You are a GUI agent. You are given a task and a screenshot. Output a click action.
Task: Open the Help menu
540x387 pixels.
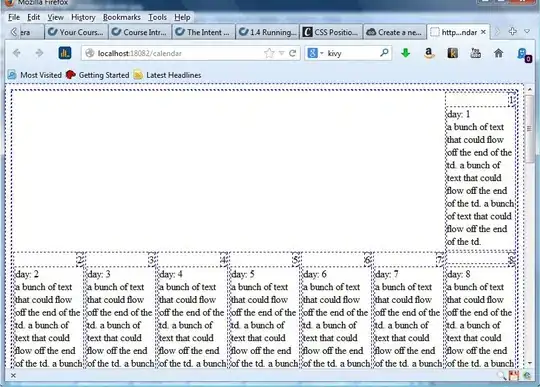point(182,17)
